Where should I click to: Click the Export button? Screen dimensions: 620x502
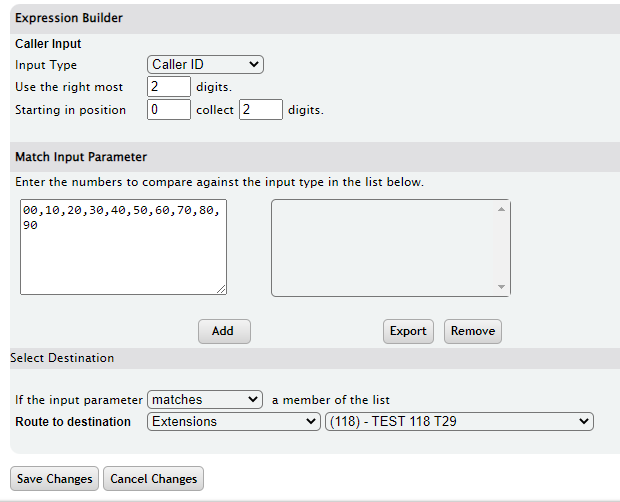(408, 331)
